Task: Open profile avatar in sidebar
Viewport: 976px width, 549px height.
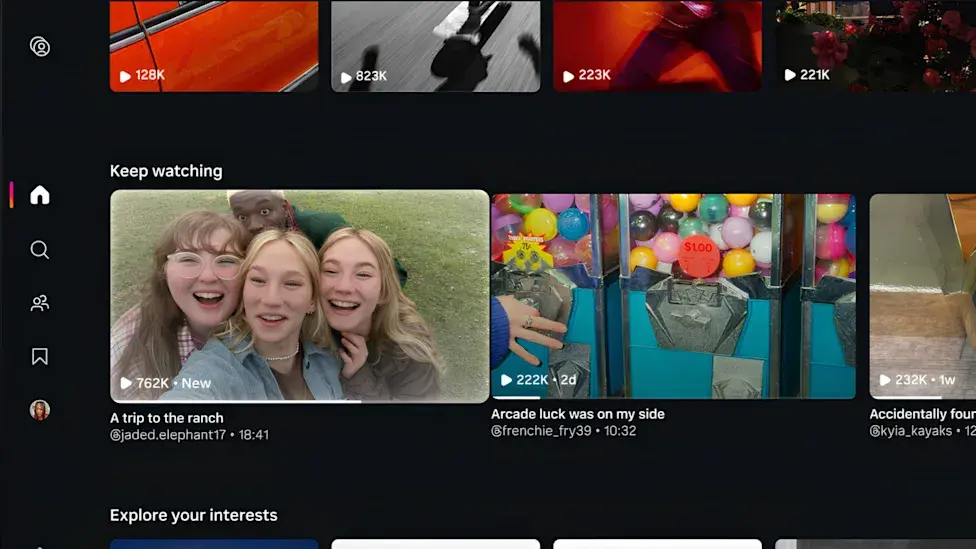Action: point(40,410)
